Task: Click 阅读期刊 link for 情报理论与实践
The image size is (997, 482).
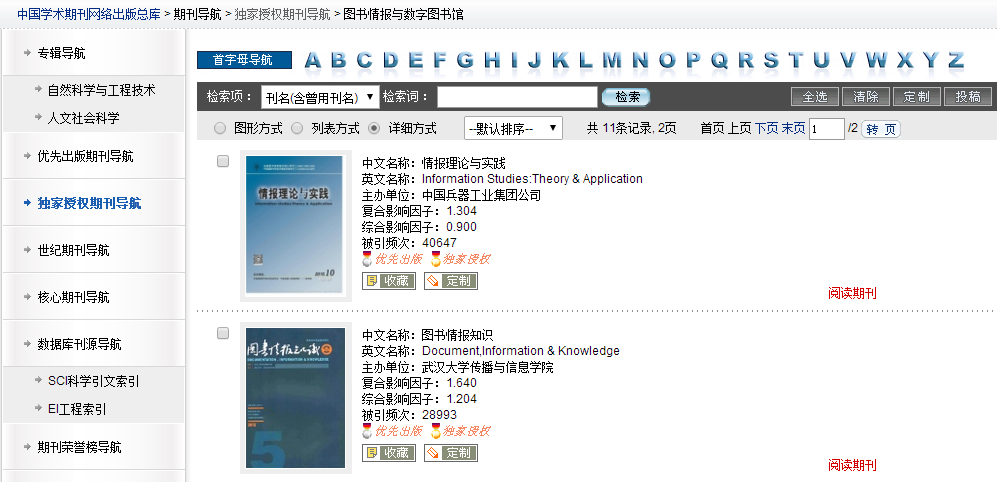Action: pos(852,293)
